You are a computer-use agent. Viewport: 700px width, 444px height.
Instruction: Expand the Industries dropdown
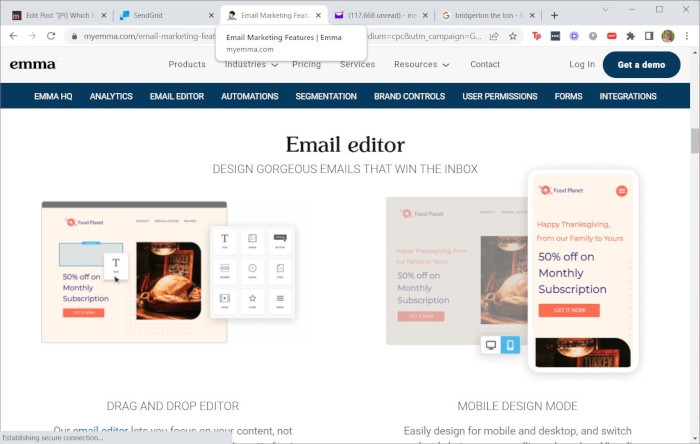[251, 64]
